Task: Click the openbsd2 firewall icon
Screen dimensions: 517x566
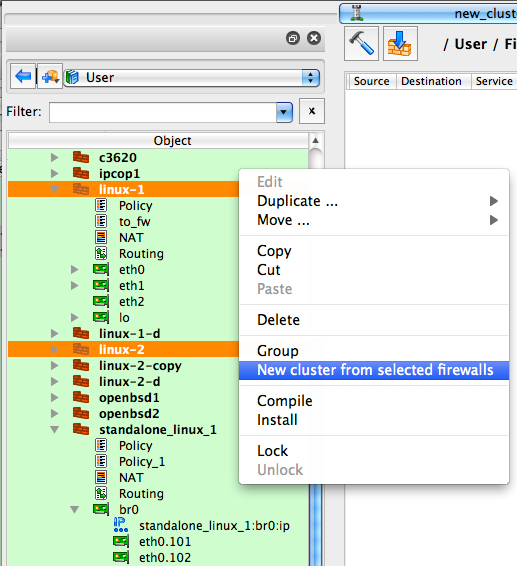Action: tap(81, 413)
